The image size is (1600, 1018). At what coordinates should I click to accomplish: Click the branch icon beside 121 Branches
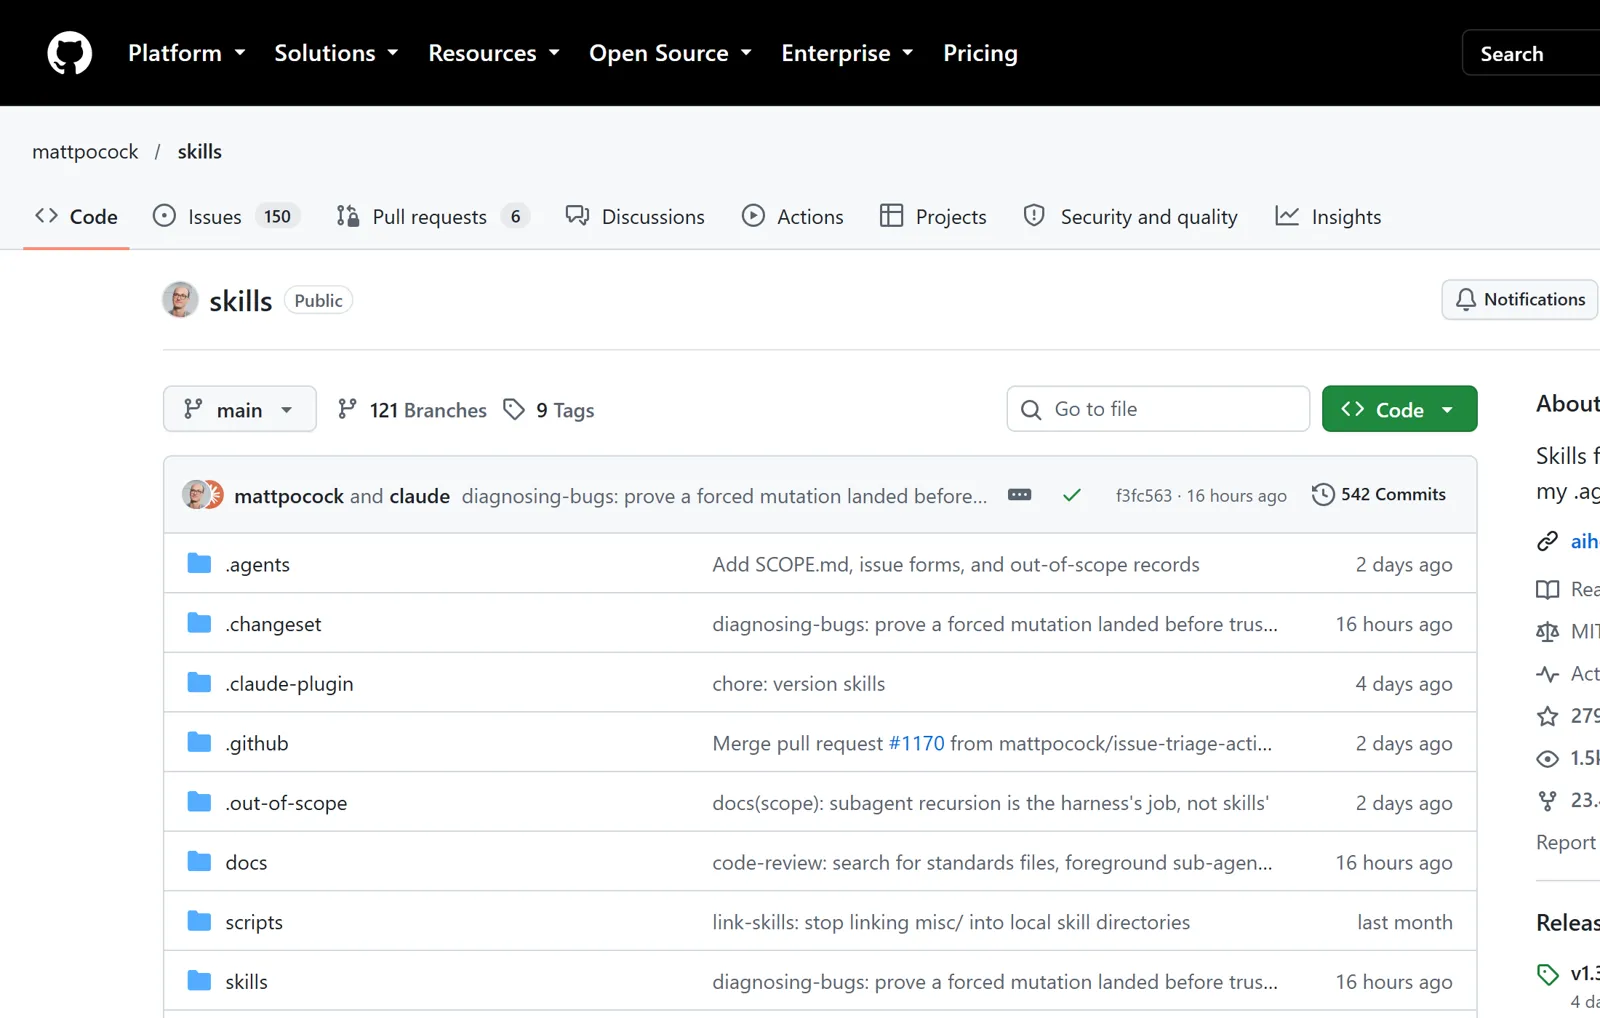(347, 409)
